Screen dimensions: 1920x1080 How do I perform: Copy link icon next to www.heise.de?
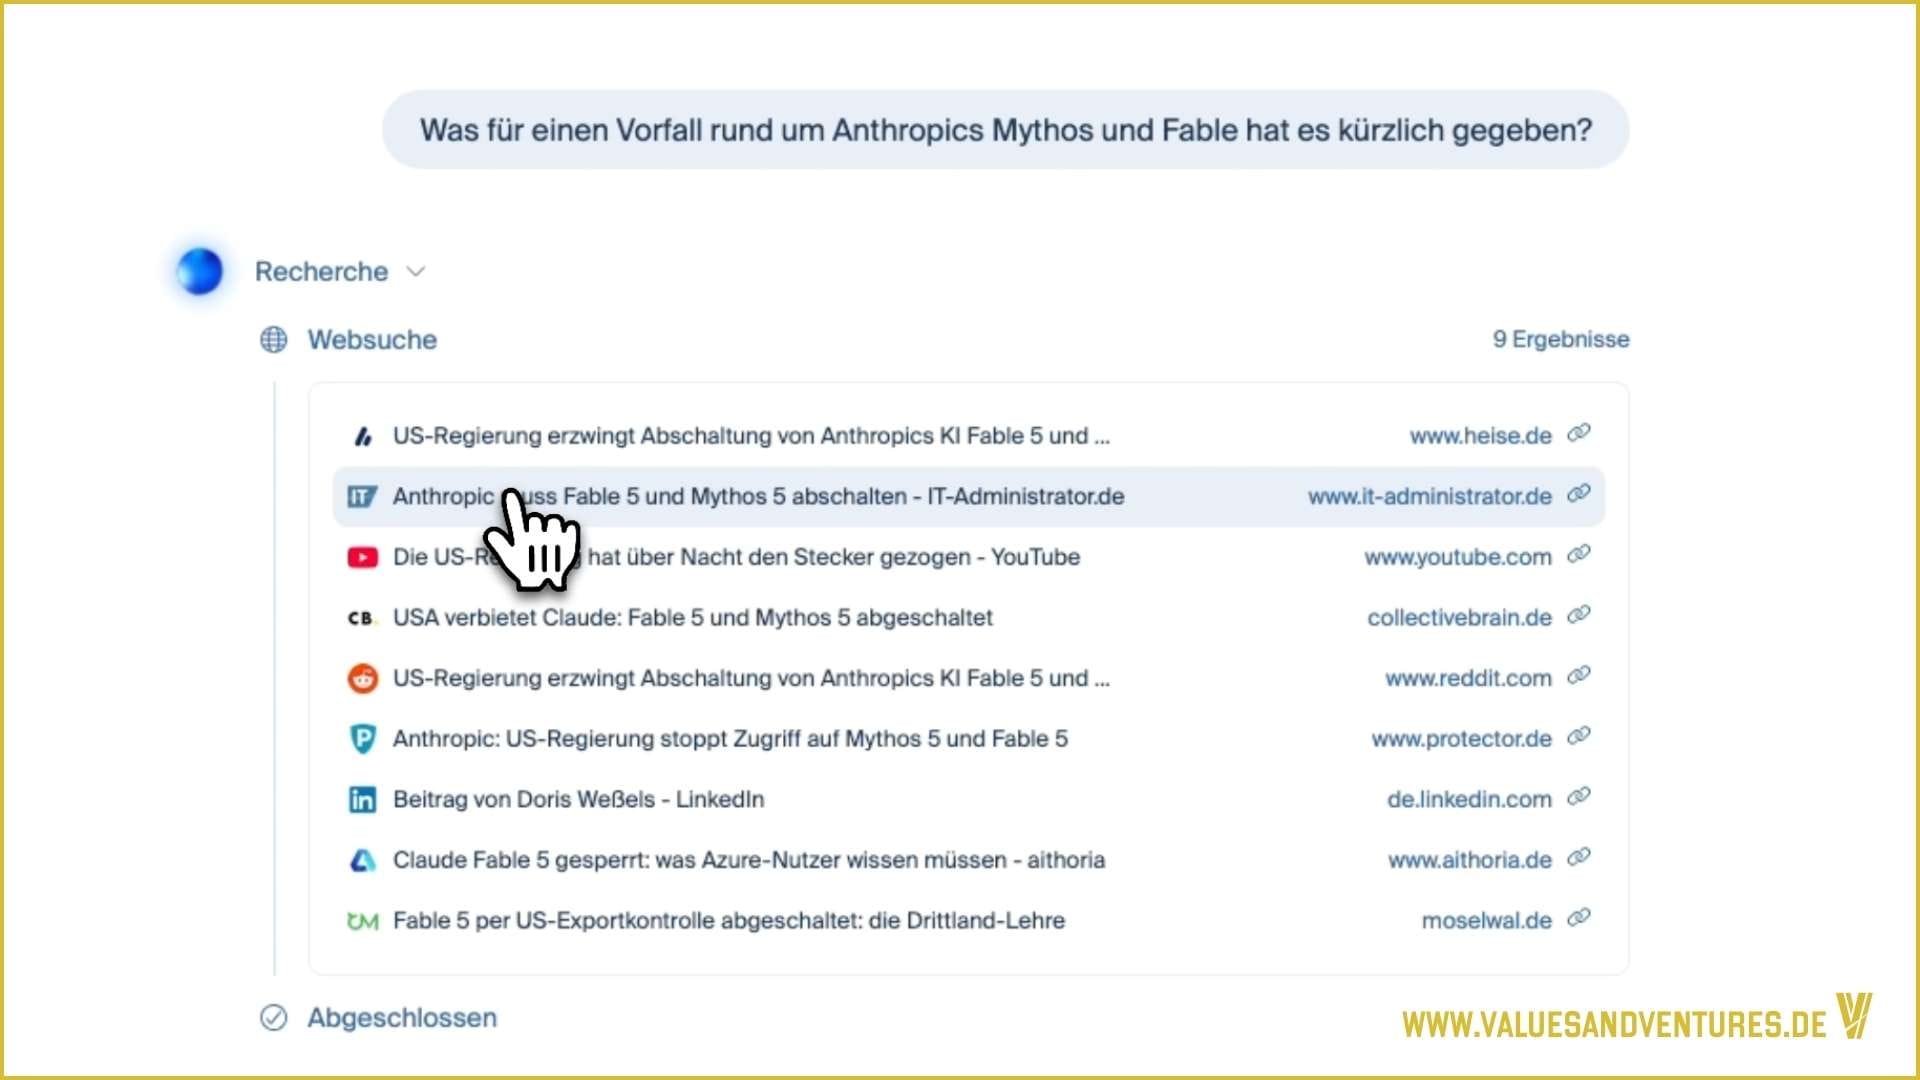point(1578,434)
